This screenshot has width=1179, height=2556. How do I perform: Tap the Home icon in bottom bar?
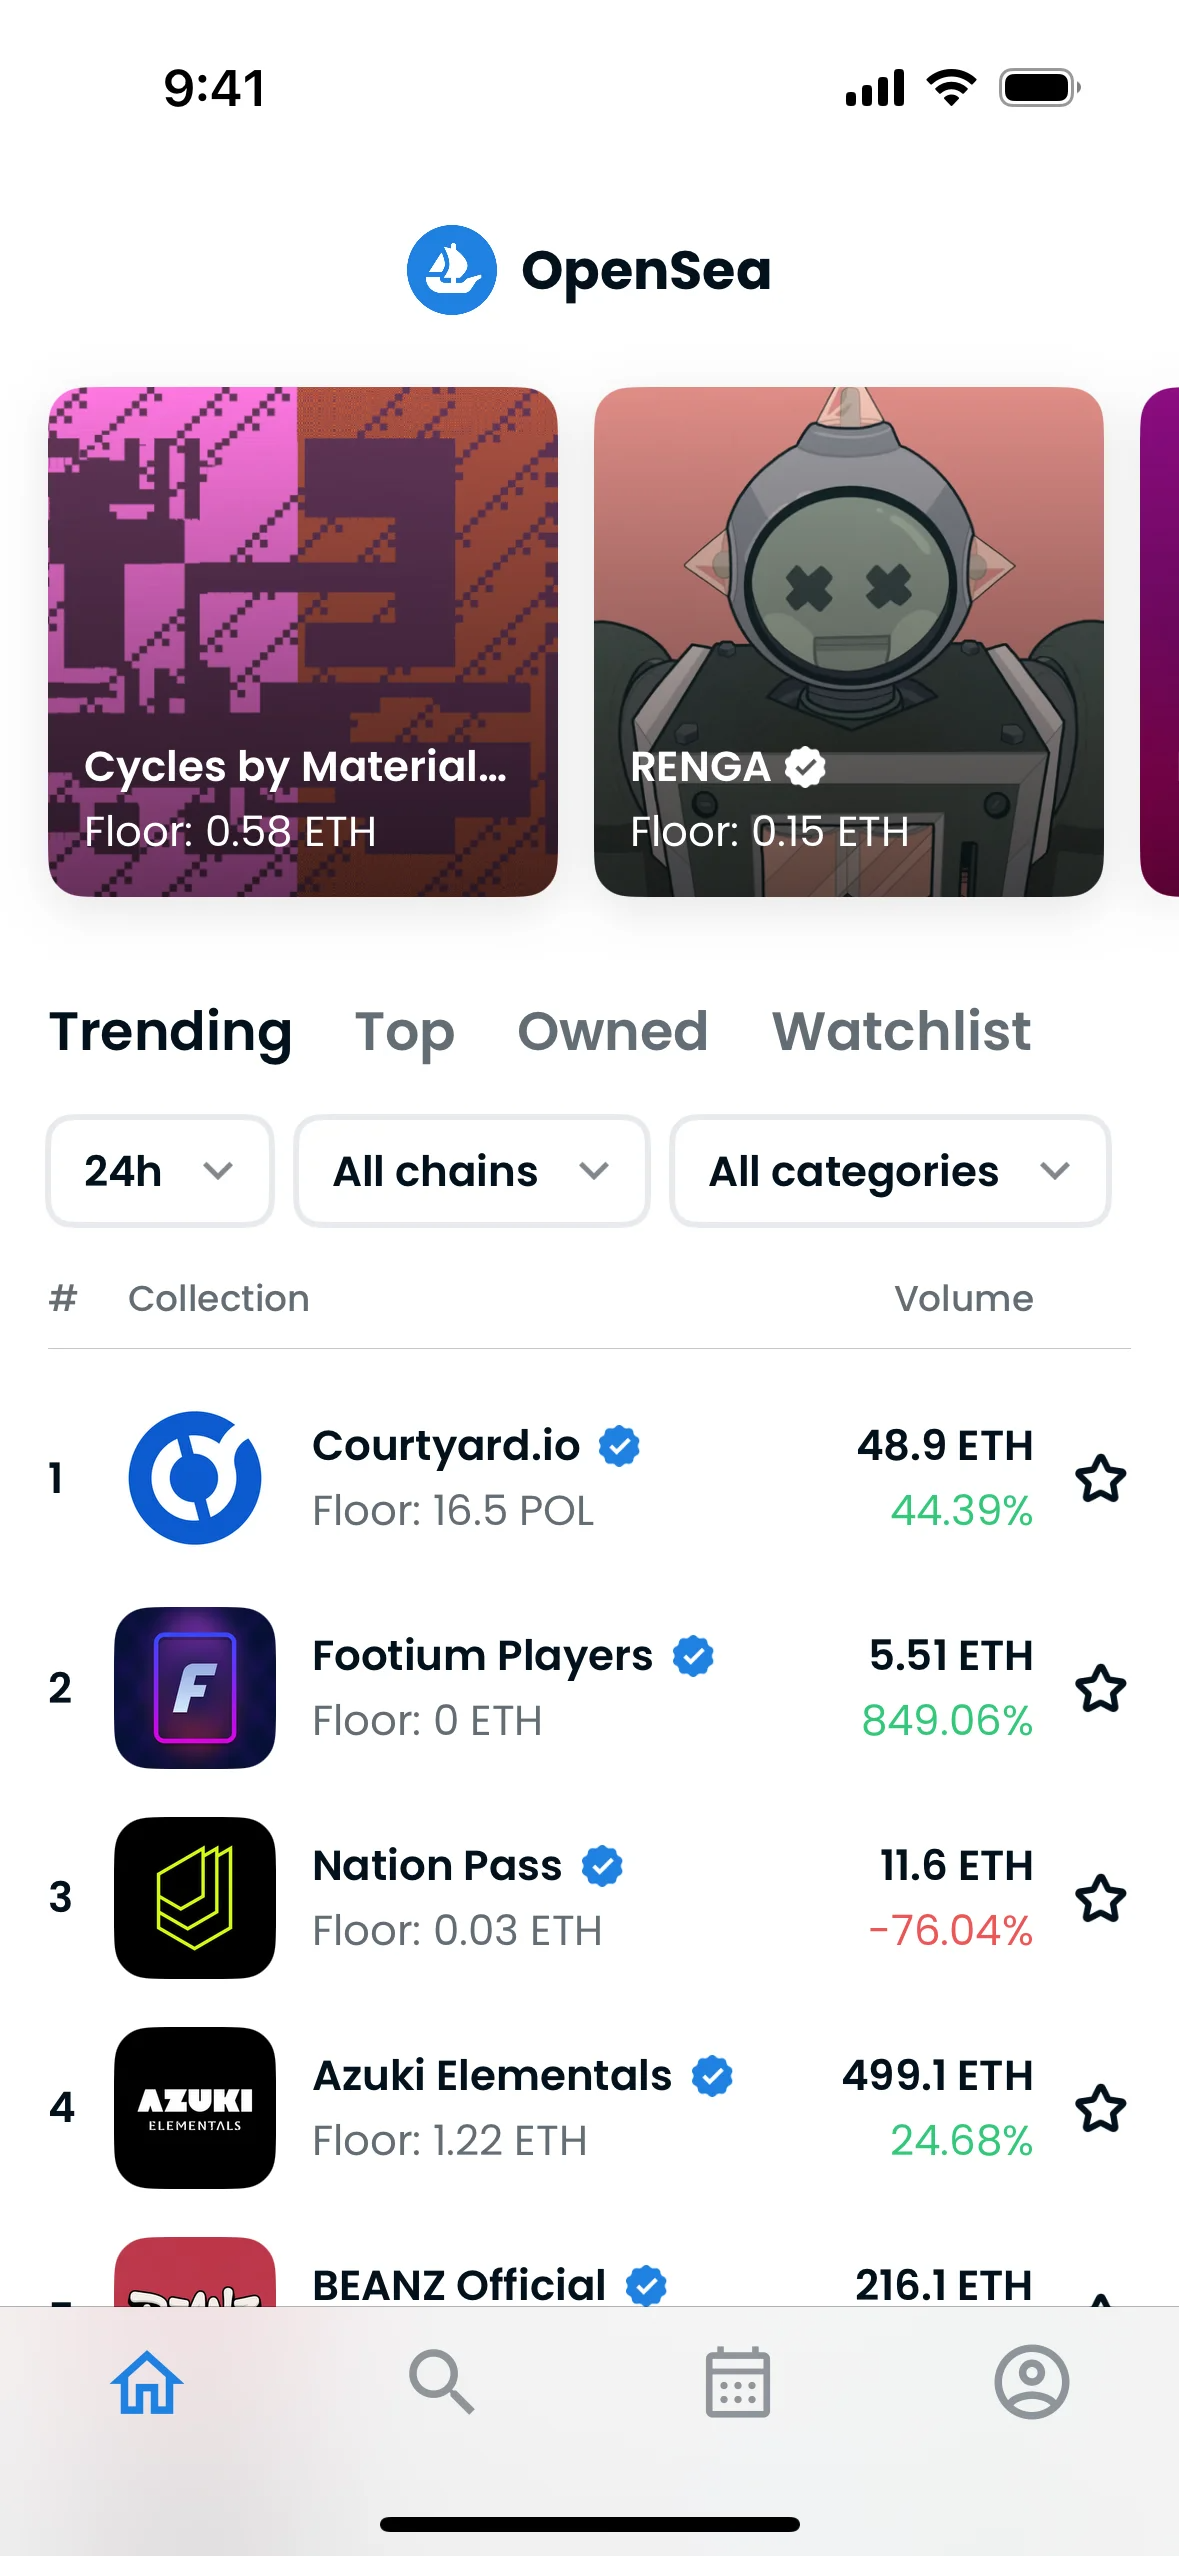coord(147,2382)
